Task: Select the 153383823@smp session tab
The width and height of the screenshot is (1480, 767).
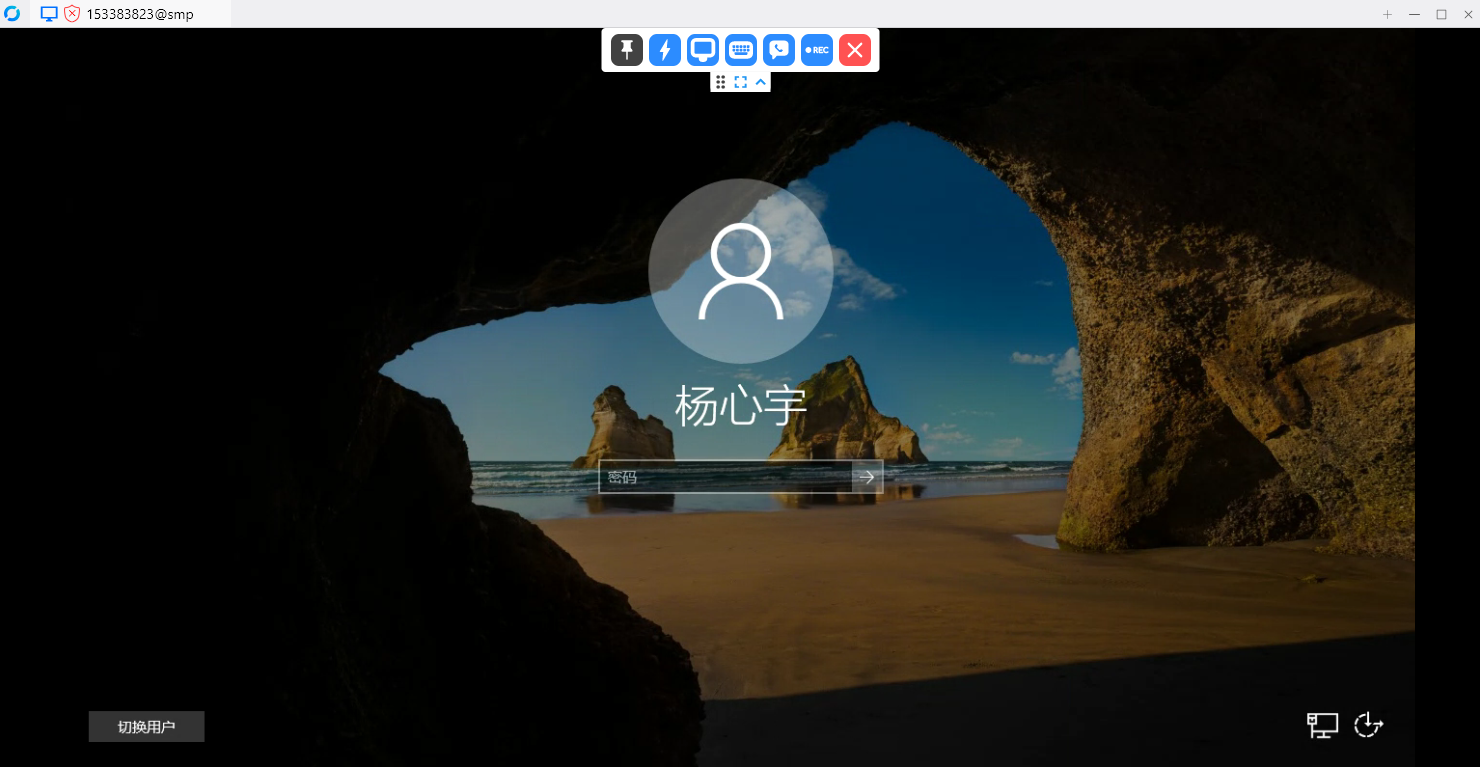Action: coord(139,14)
